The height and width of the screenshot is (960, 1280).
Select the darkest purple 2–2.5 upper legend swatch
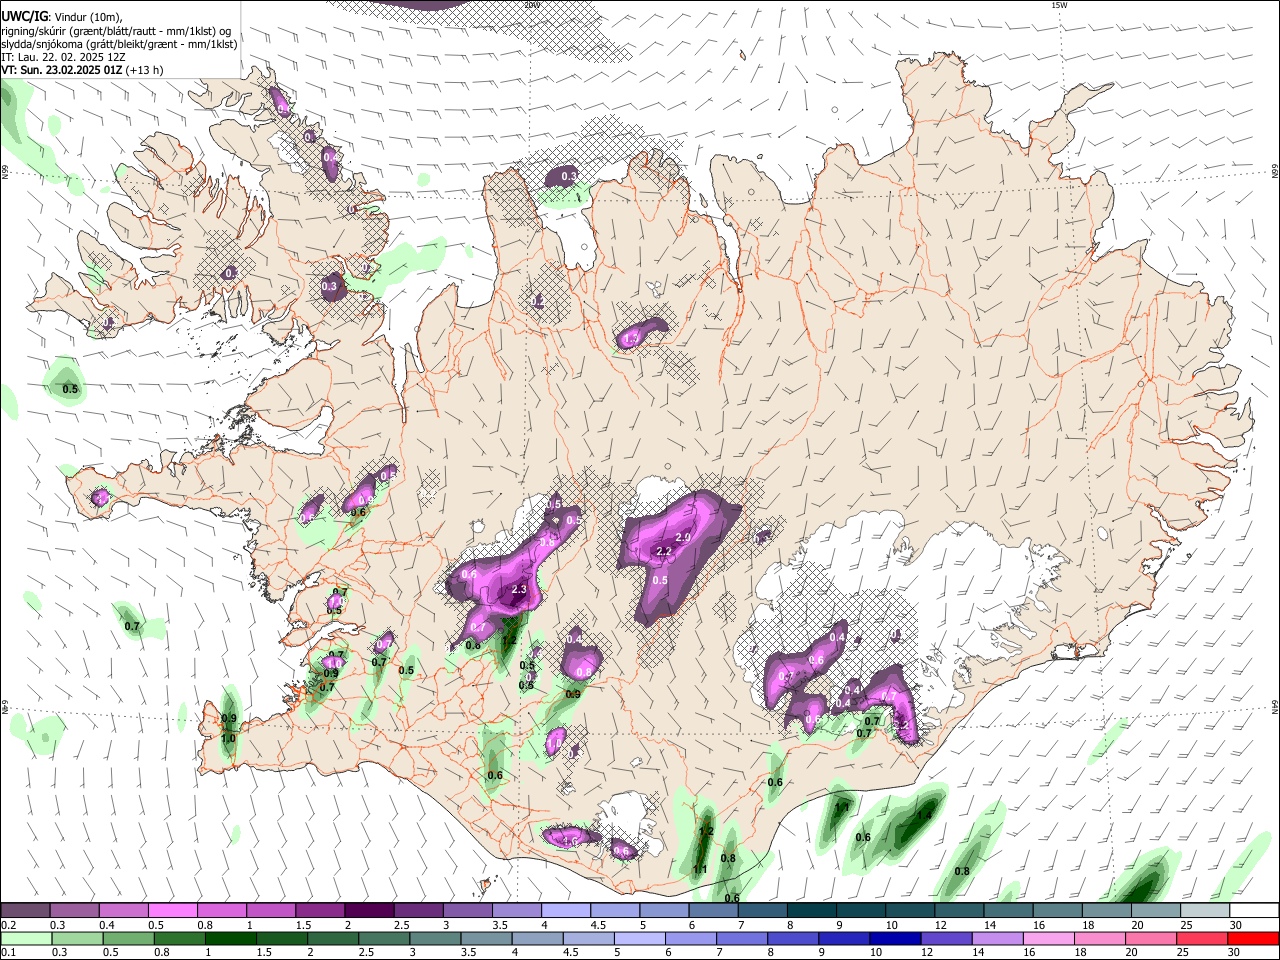[369, 910]
